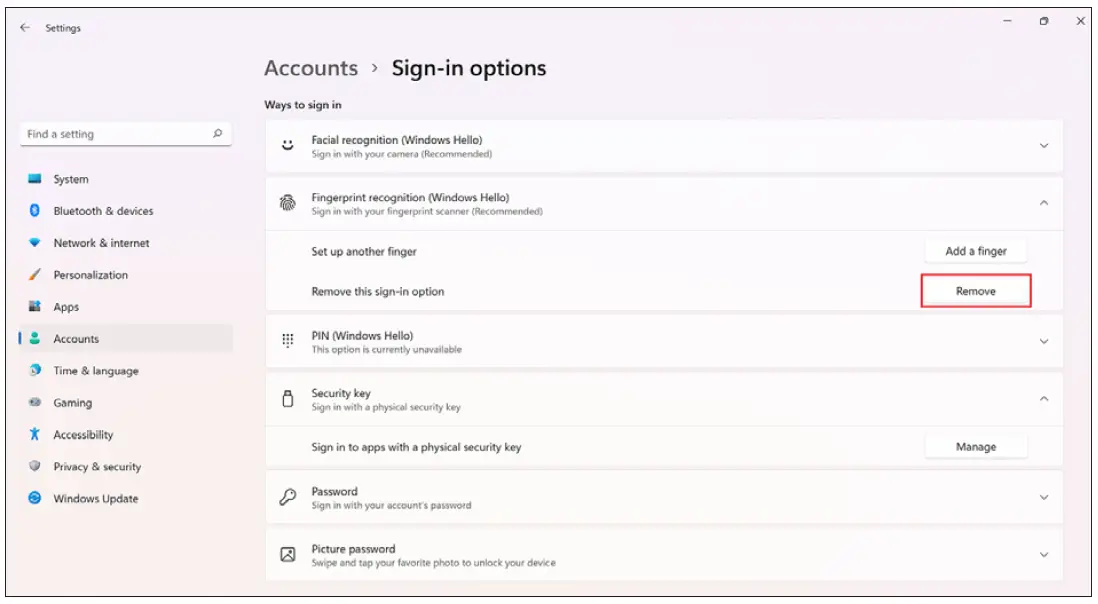Click the Gaming controller icon

click(35, 403)
